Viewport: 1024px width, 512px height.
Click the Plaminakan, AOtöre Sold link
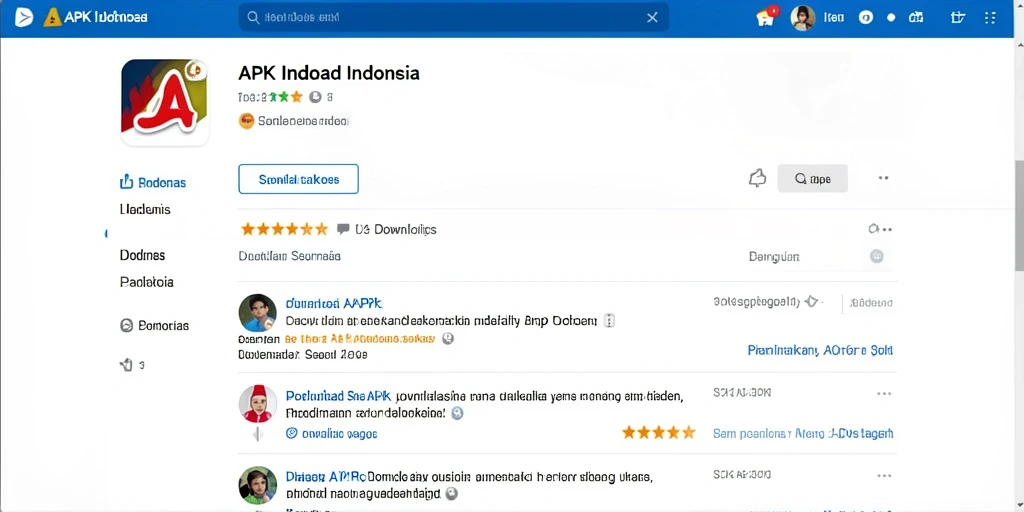click(820, 350)
